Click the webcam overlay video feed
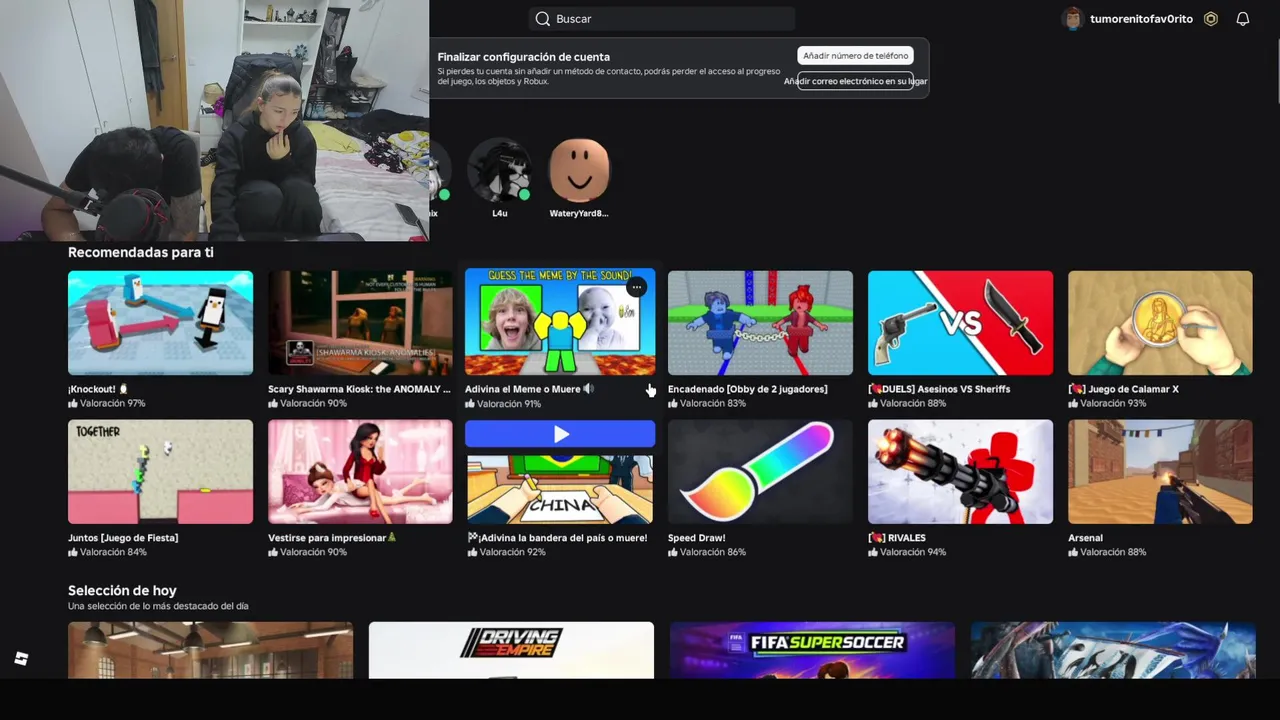Image resolution: width=1280 pixels, height=720 pixels. click(x=215, y=120)
